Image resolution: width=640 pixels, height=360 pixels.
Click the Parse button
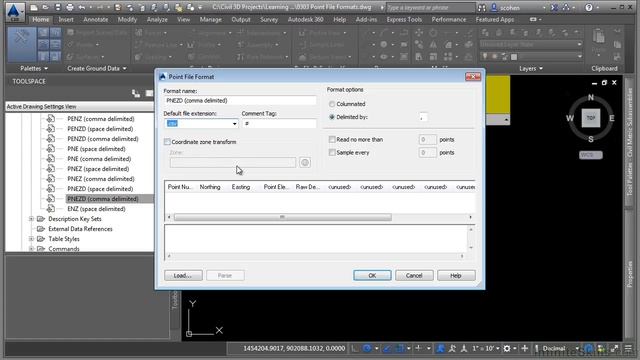pos(225,276)
